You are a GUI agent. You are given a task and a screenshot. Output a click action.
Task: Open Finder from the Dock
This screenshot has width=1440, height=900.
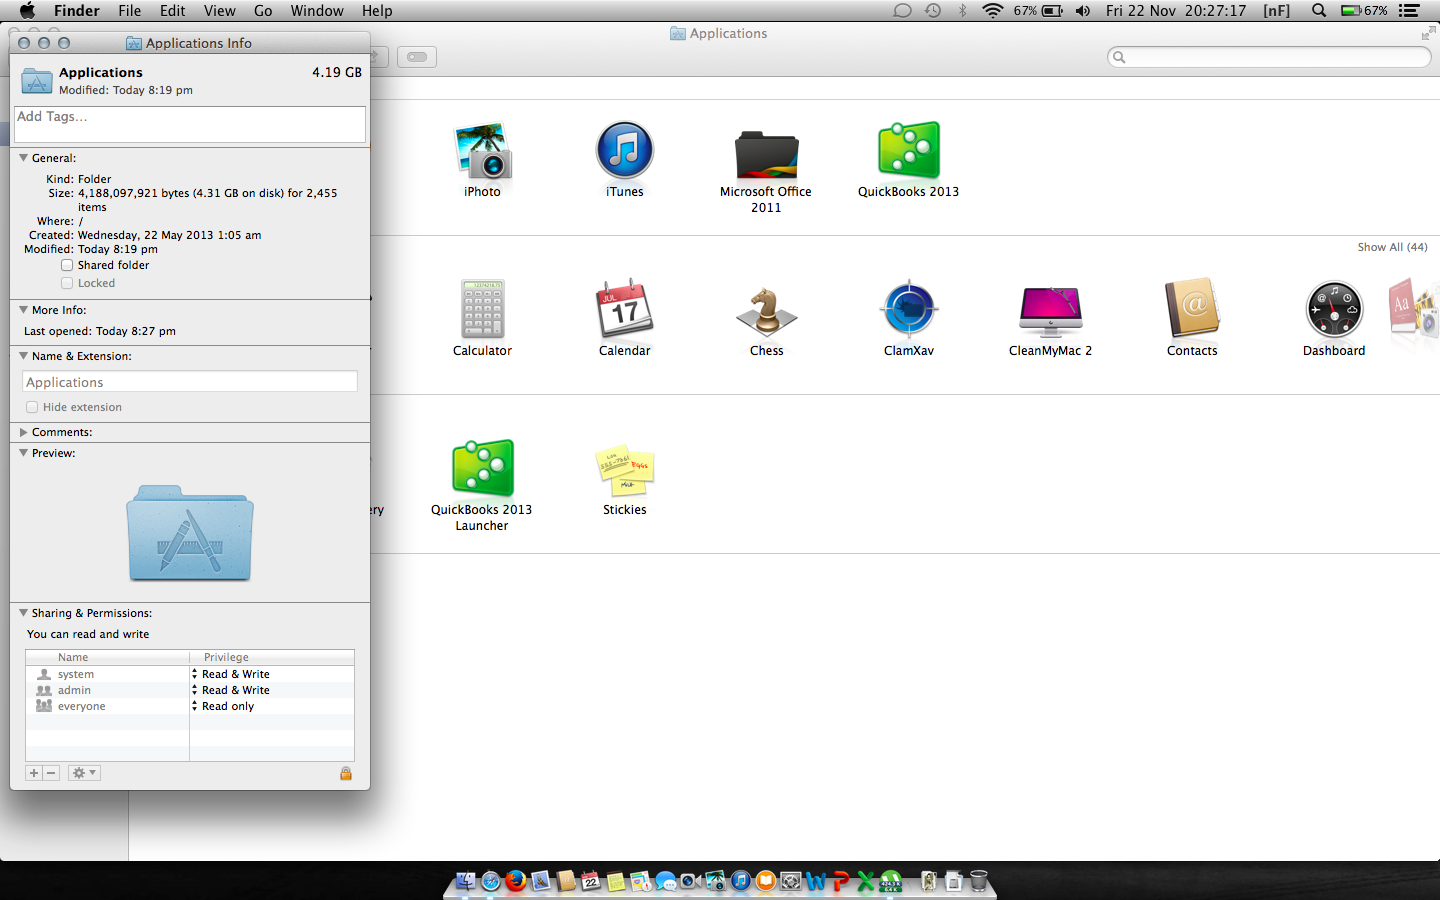point(466,881)
